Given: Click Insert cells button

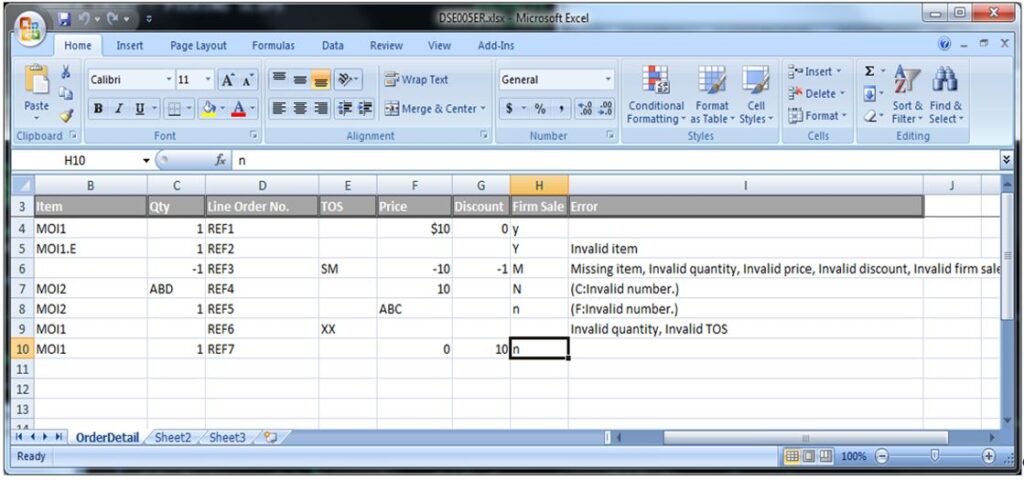Looking at the screenshot, I should (816, 72).
